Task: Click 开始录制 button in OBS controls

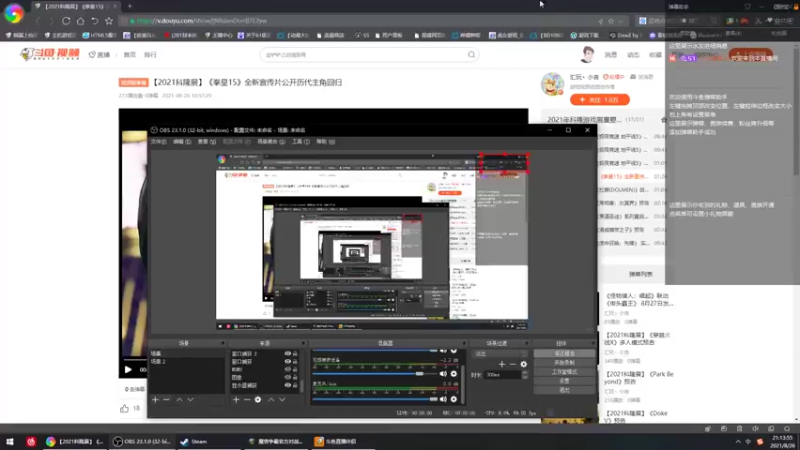Action: pyautogui.click(x=564, y=363)
